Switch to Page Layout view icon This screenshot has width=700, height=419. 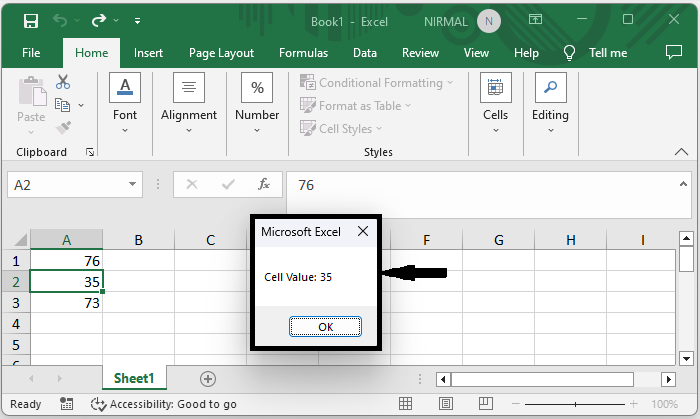[x=446, y=404]
